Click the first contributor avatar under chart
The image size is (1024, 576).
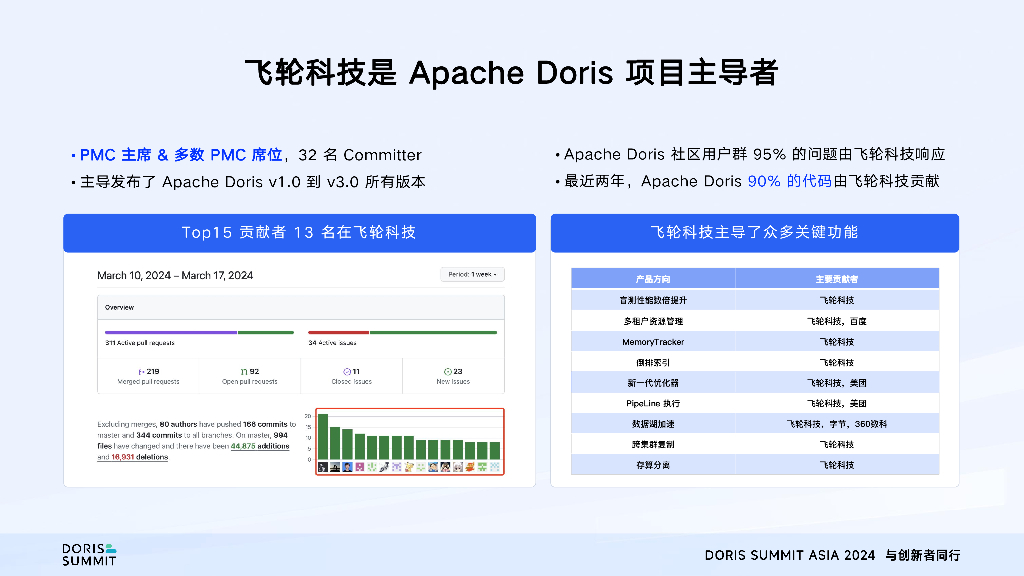tap(322, 467)
